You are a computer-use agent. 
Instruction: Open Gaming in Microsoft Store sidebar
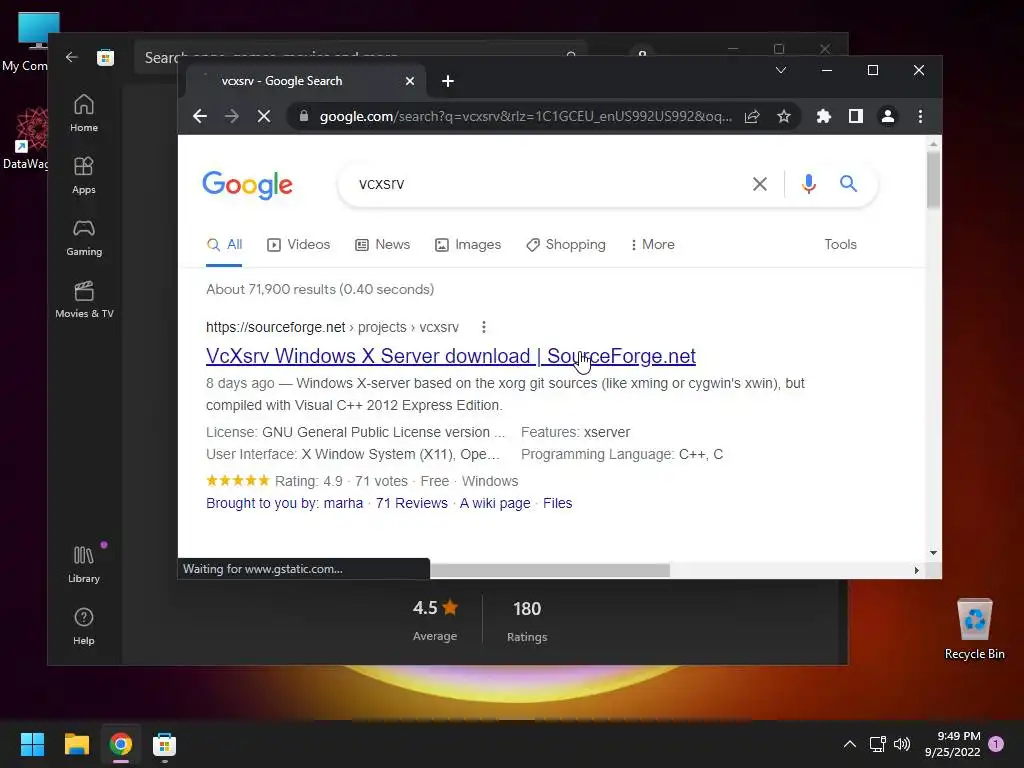pyautogui.click(x=84, y=238)
